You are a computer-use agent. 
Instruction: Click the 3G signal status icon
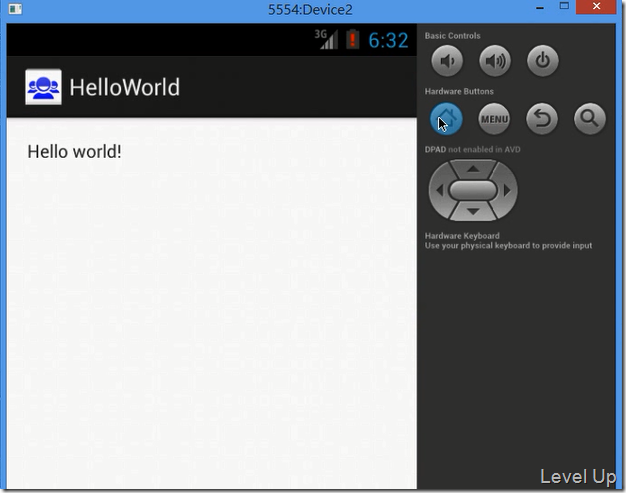pos(326,39)
